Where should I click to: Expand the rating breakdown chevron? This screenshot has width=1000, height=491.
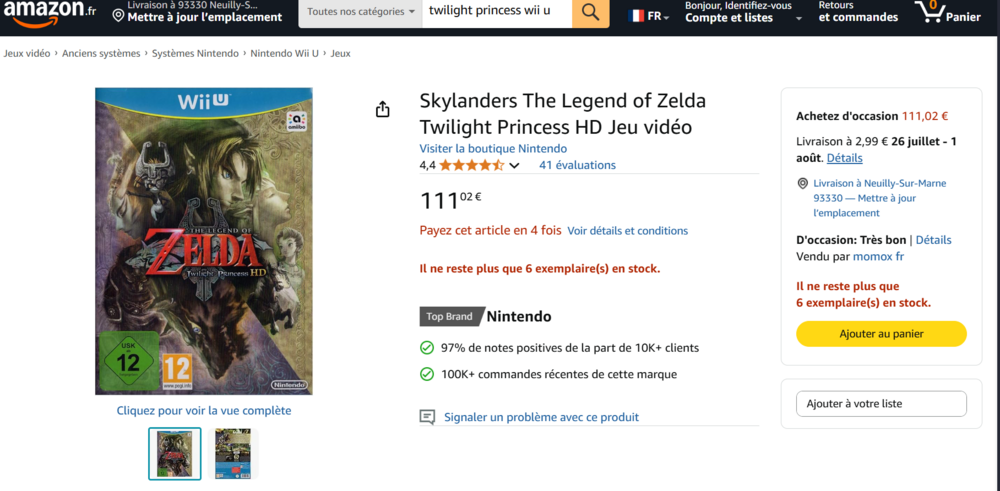click(x=515, y=166)
